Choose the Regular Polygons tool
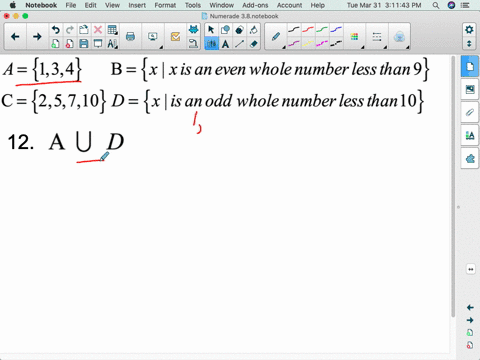Viewport: 480px width, 360px height. tap(239, 30)
